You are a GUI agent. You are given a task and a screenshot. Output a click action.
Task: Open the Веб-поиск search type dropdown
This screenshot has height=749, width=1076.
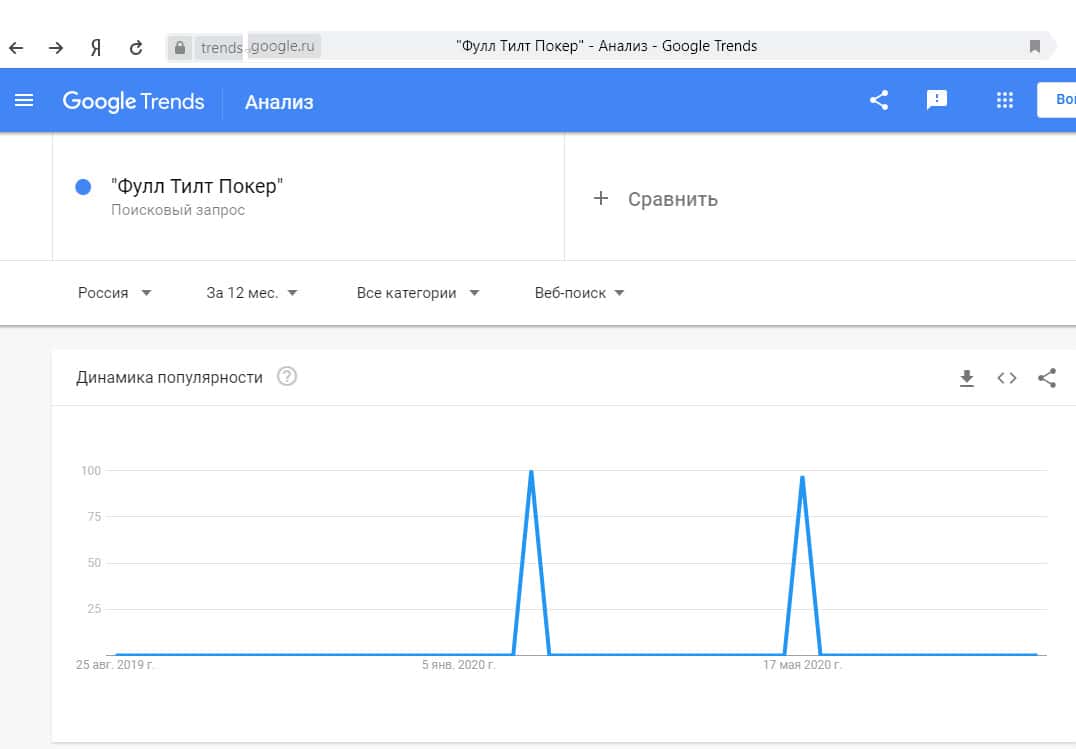pyautogui.click(x=579, y=293)
